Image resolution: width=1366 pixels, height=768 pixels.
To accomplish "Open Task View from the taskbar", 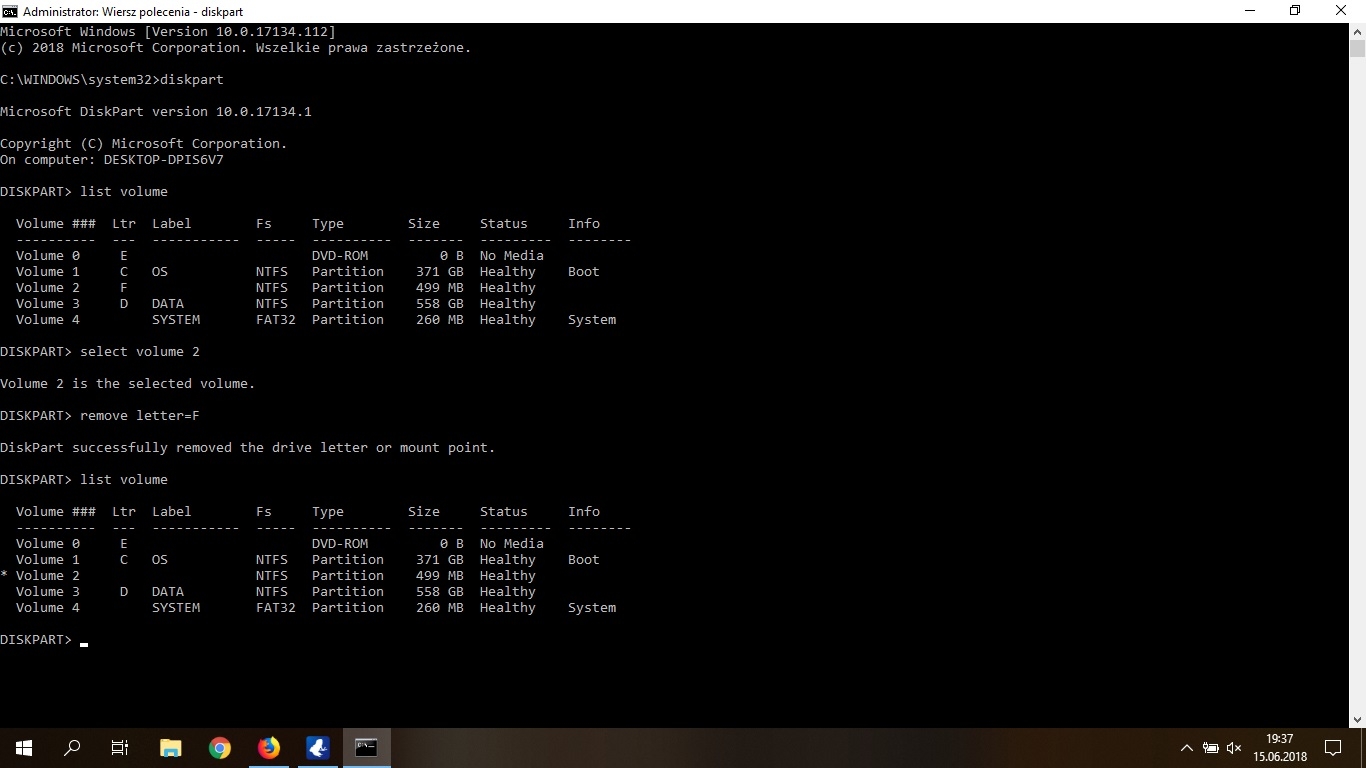I will click(120, 747).
